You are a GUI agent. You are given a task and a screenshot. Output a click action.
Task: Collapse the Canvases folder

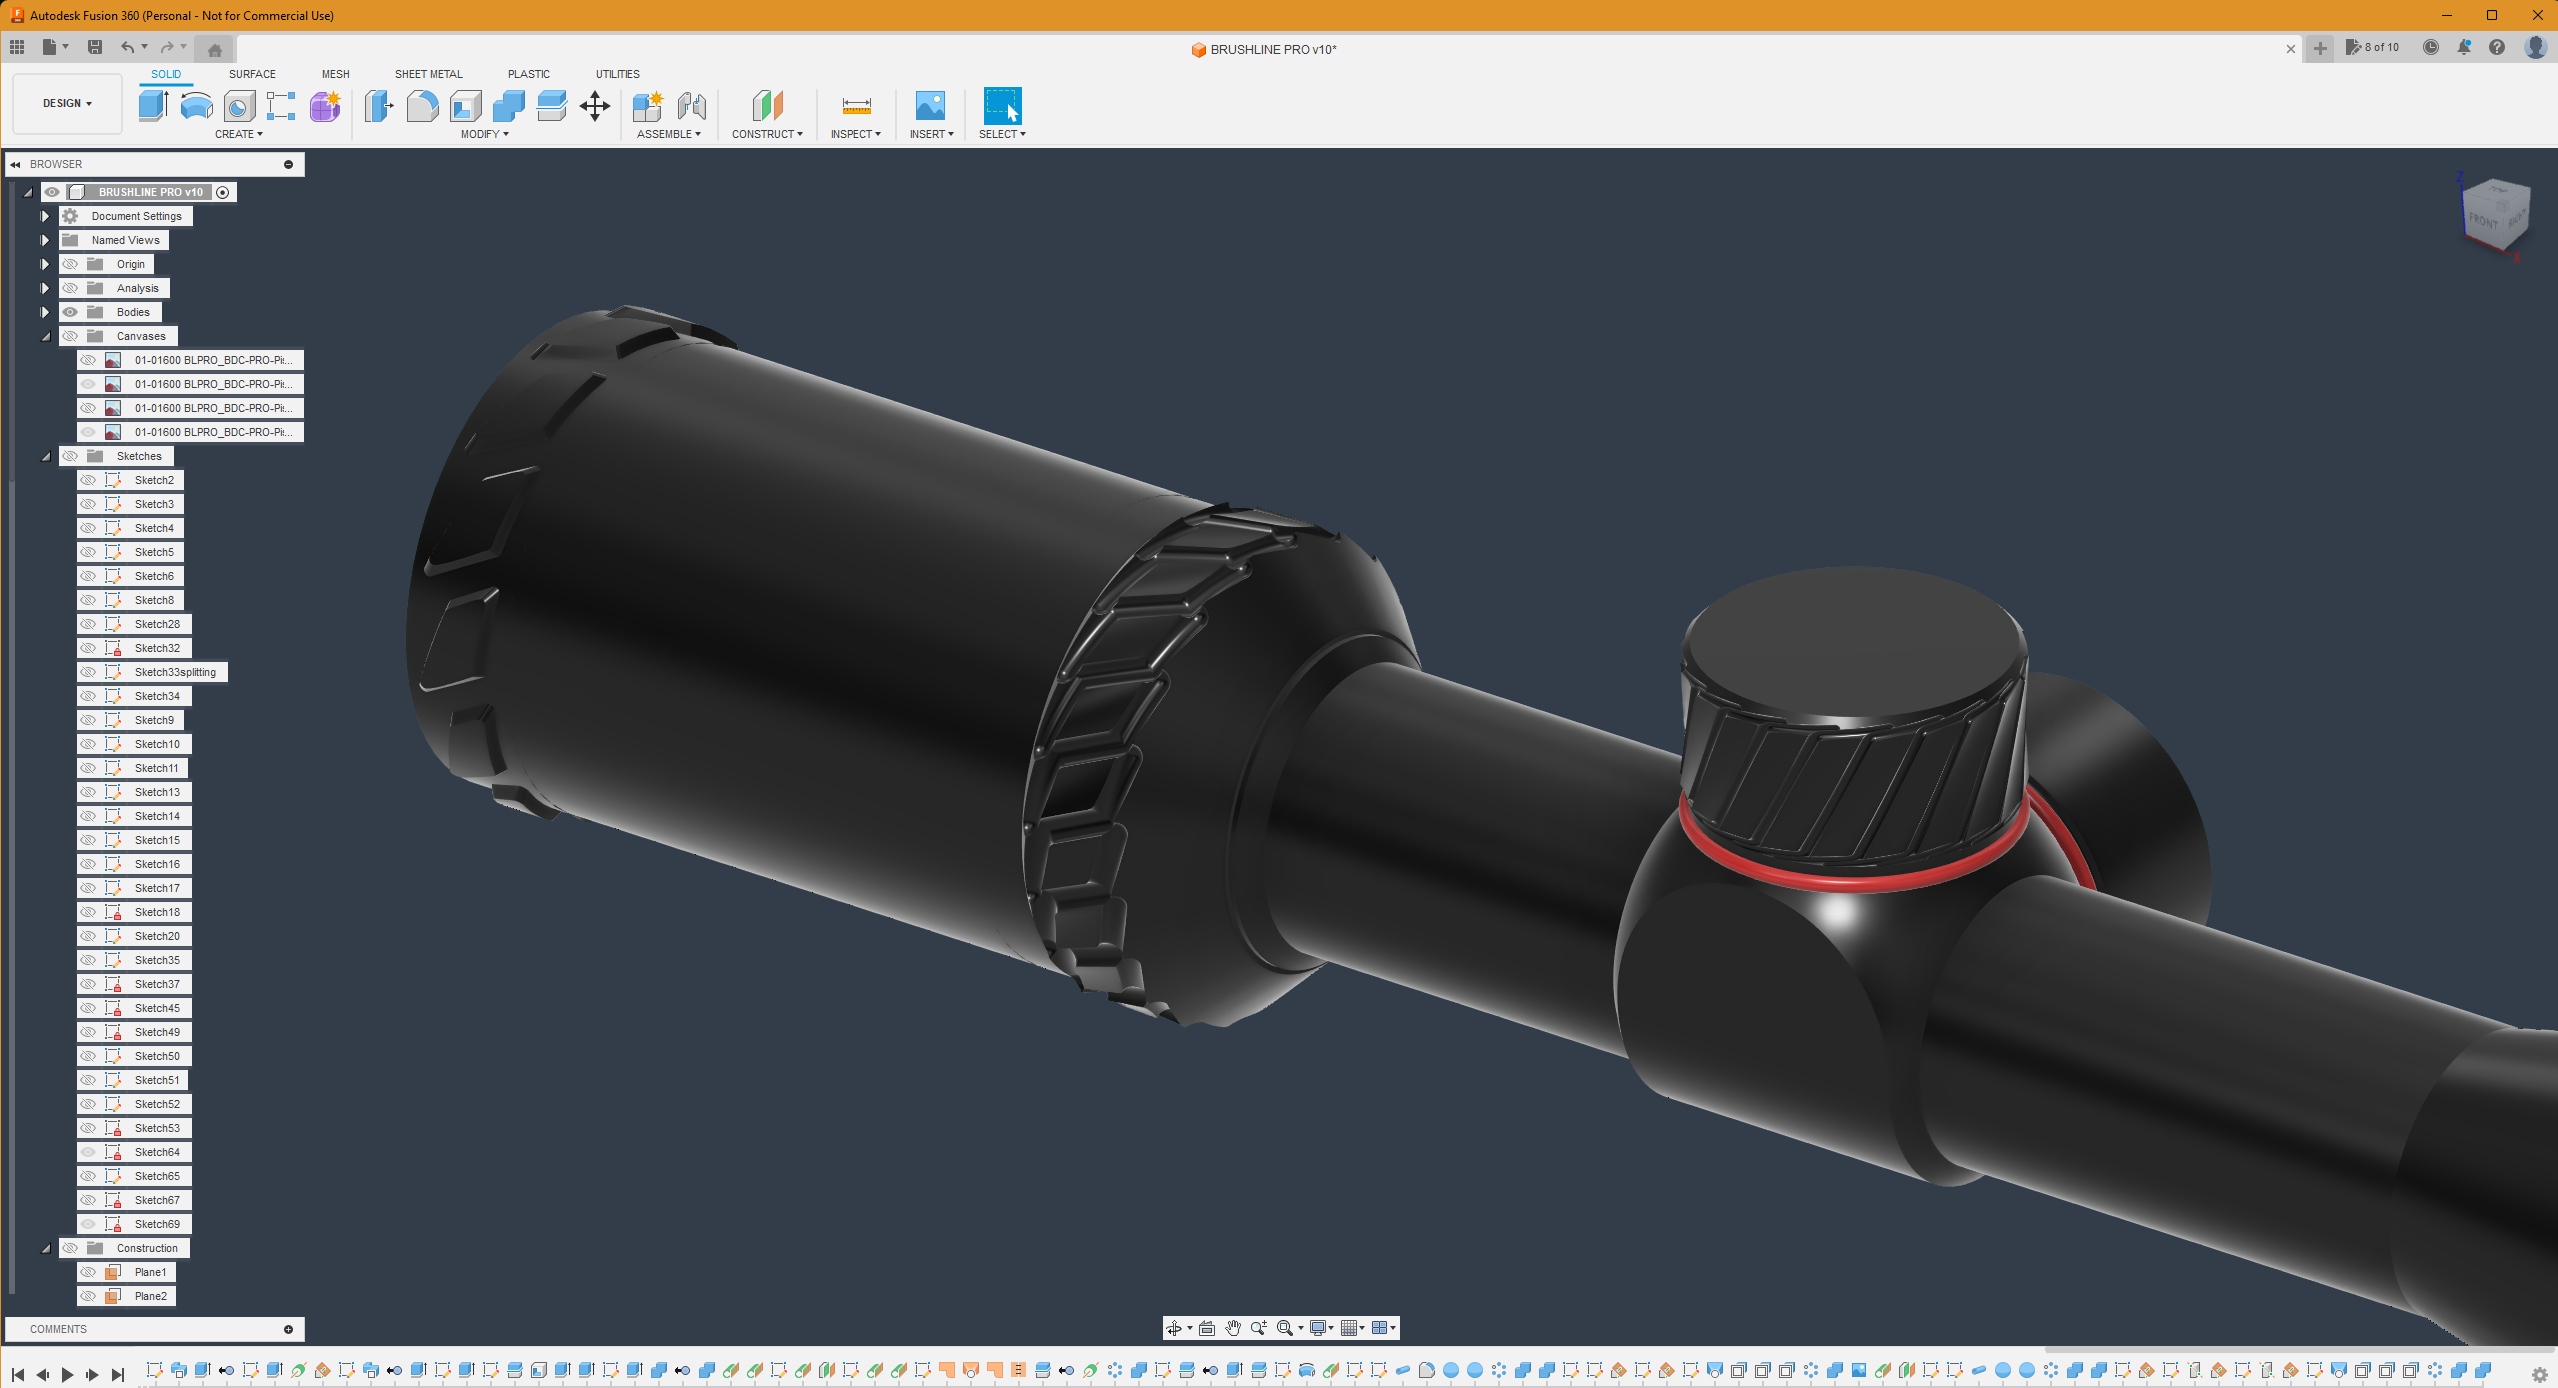coord(45,336)
